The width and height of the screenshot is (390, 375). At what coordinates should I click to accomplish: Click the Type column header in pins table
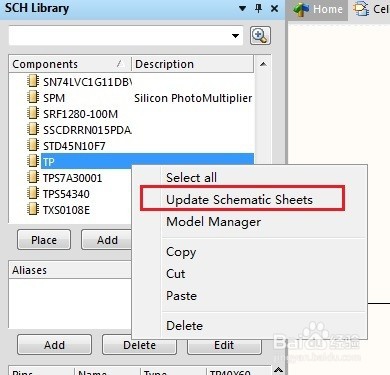pos(173,371)
